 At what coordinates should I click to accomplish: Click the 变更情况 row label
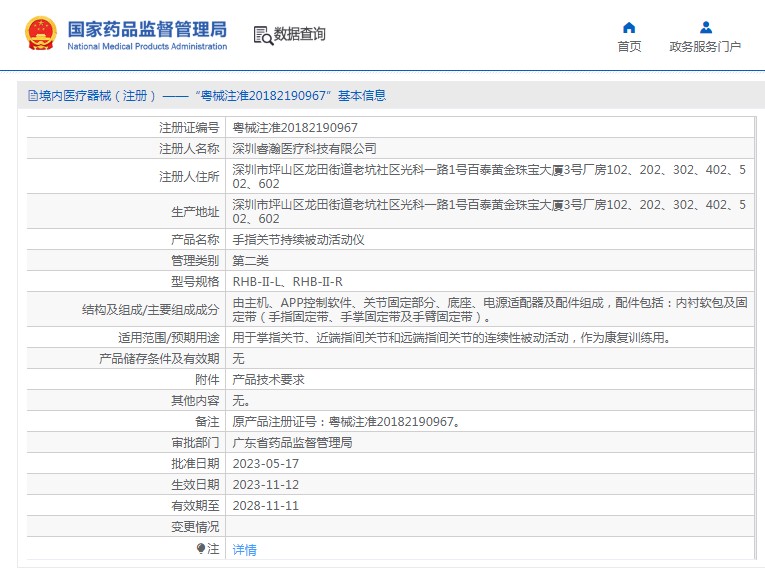195,526
